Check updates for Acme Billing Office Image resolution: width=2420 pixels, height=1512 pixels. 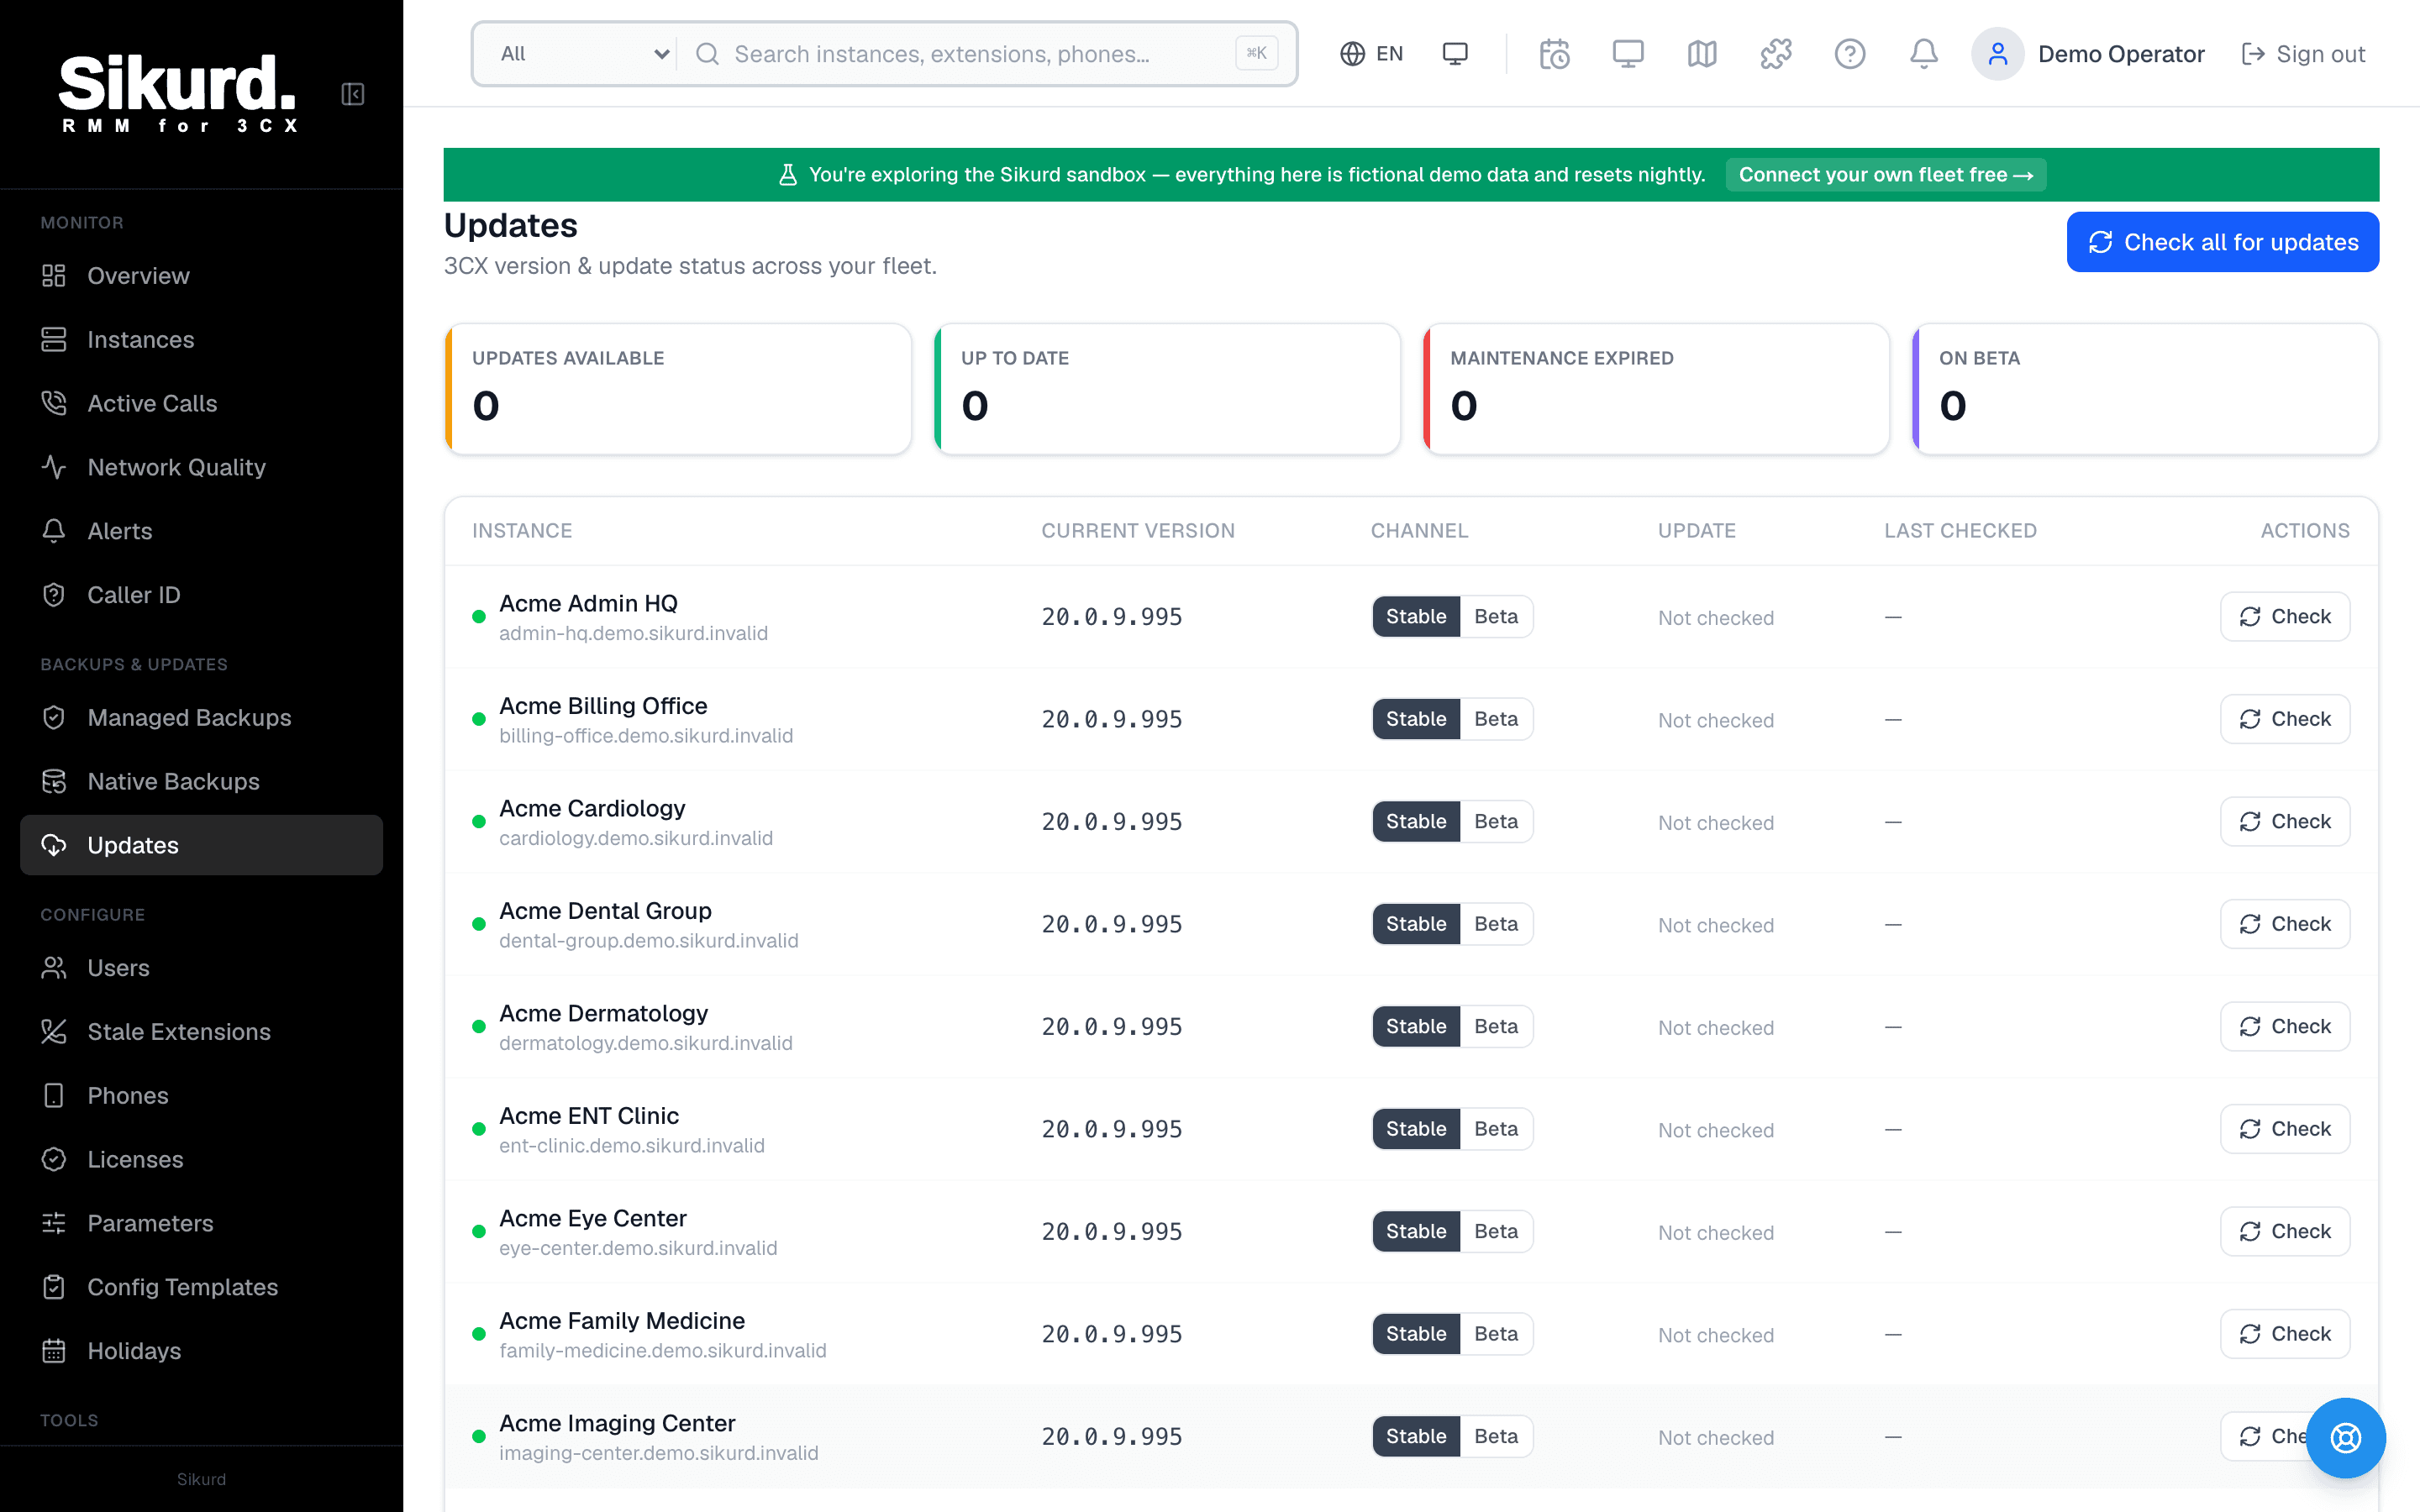pos(2284,719)
